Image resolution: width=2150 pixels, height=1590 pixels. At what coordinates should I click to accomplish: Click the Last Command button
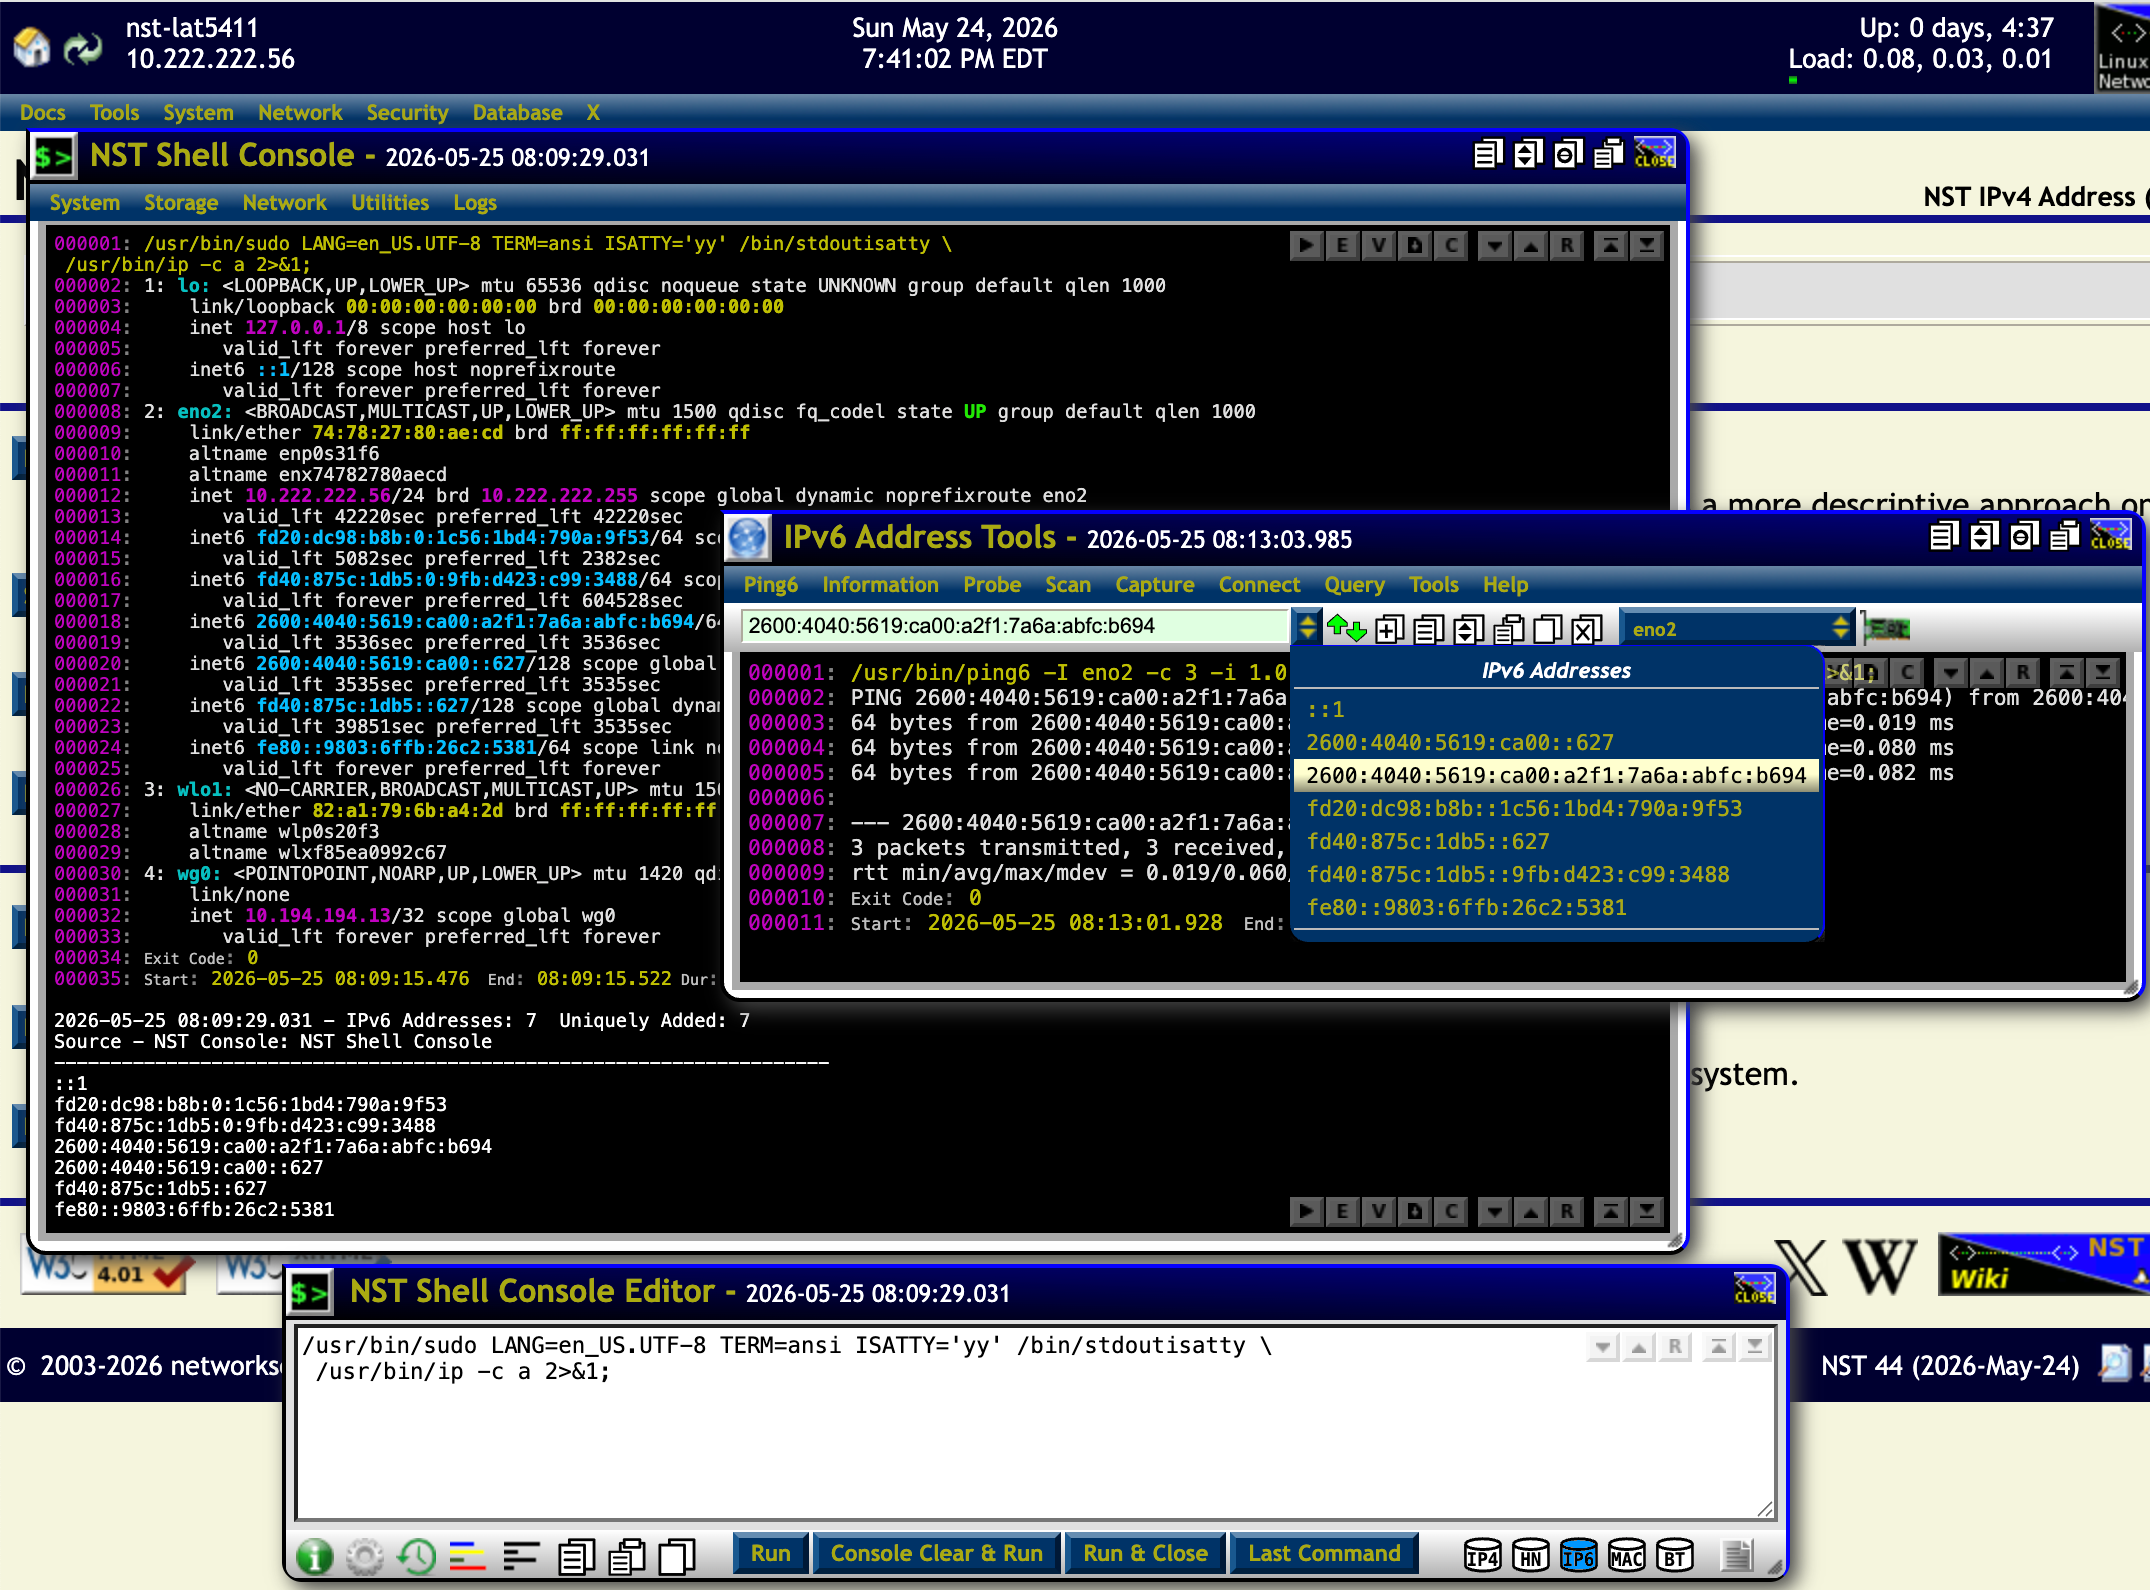[x=1324, y=1554]
